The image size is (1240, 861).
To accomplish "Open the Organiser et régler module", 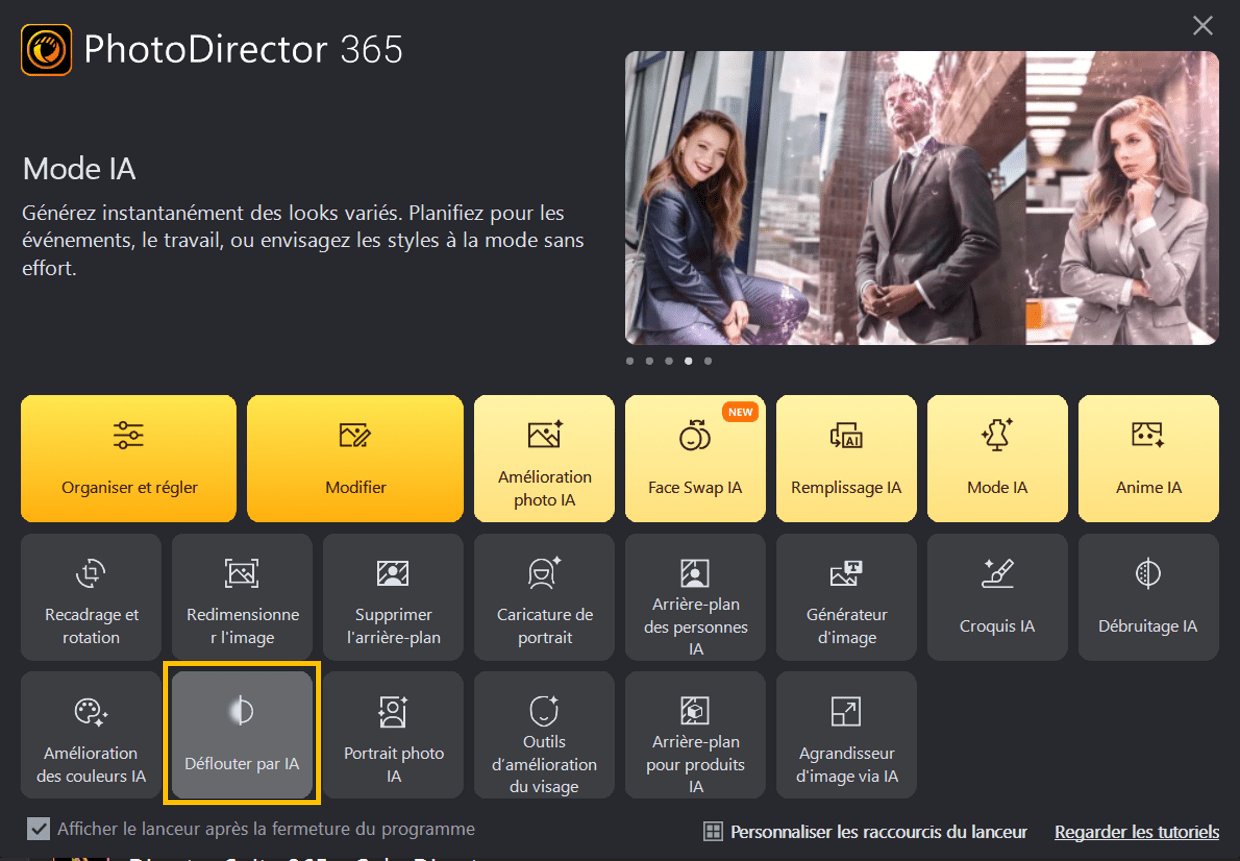I will (x=129, y=459).
